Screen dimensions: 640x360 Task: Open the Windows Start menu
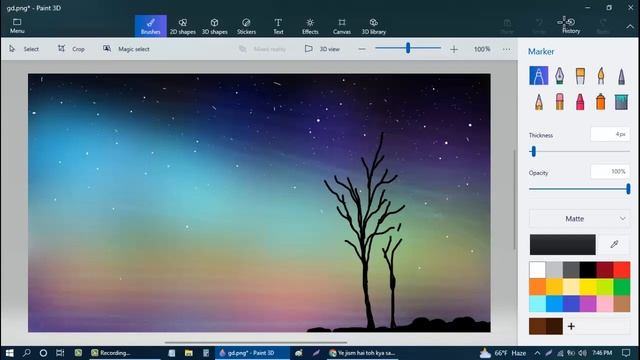point(9,353)
